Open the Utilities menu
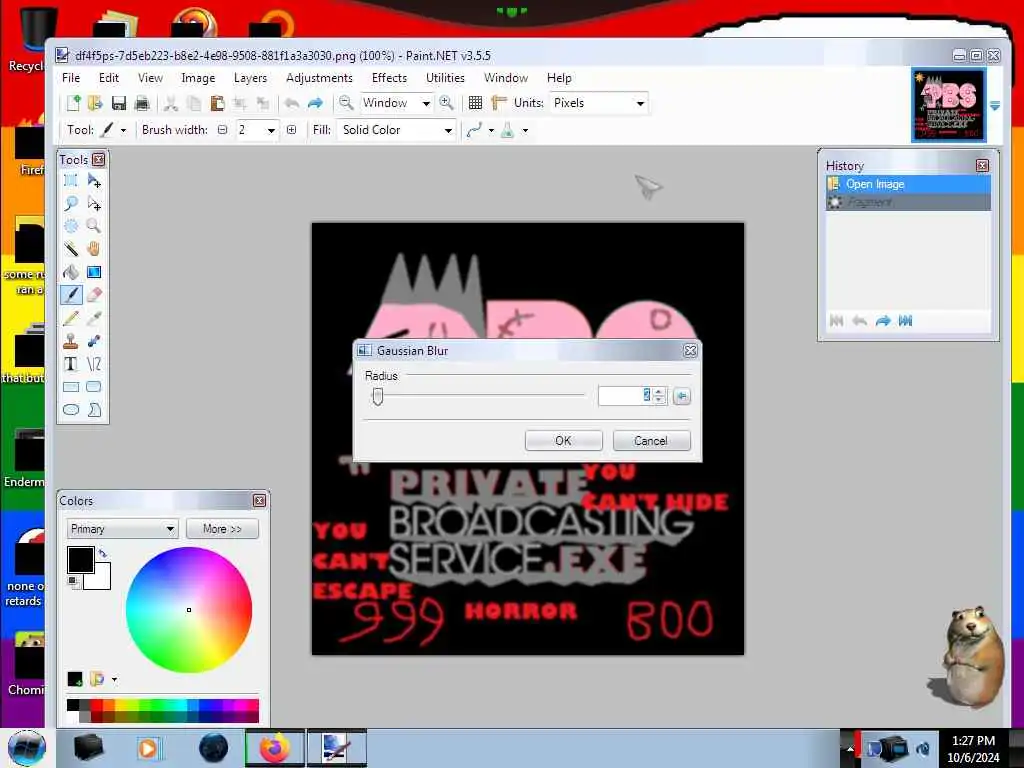1024x768 pixels. [x=445, y=78]
